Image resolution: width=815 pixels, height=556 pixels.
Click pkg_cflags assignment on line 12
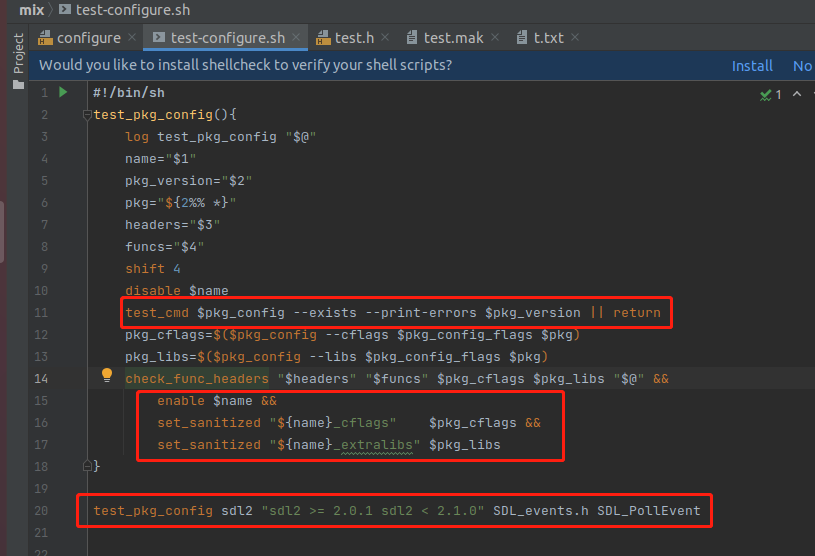click(x=352, y=335)
